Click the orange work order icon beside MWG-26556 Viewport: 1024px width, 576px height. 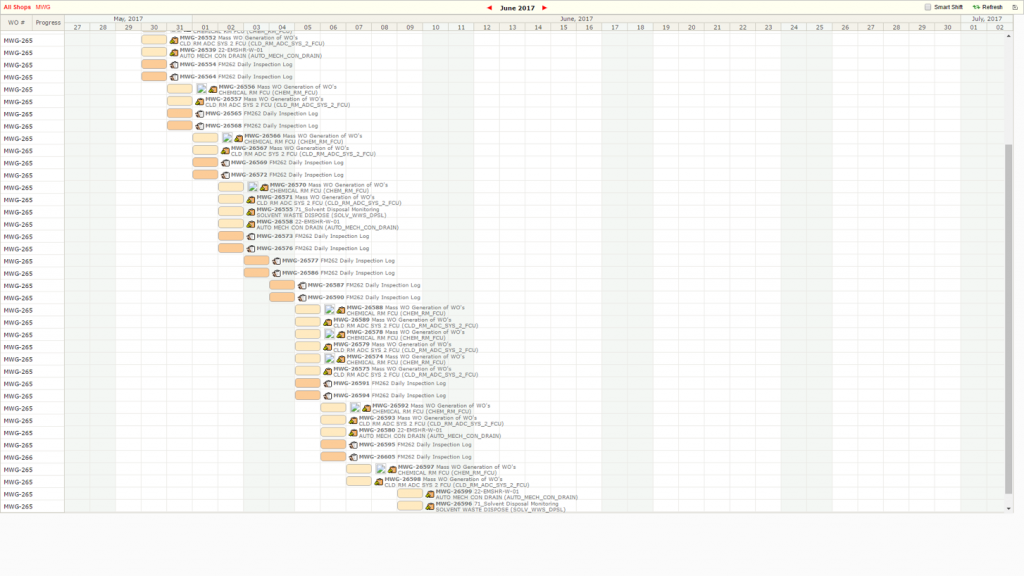pos(213,89)
